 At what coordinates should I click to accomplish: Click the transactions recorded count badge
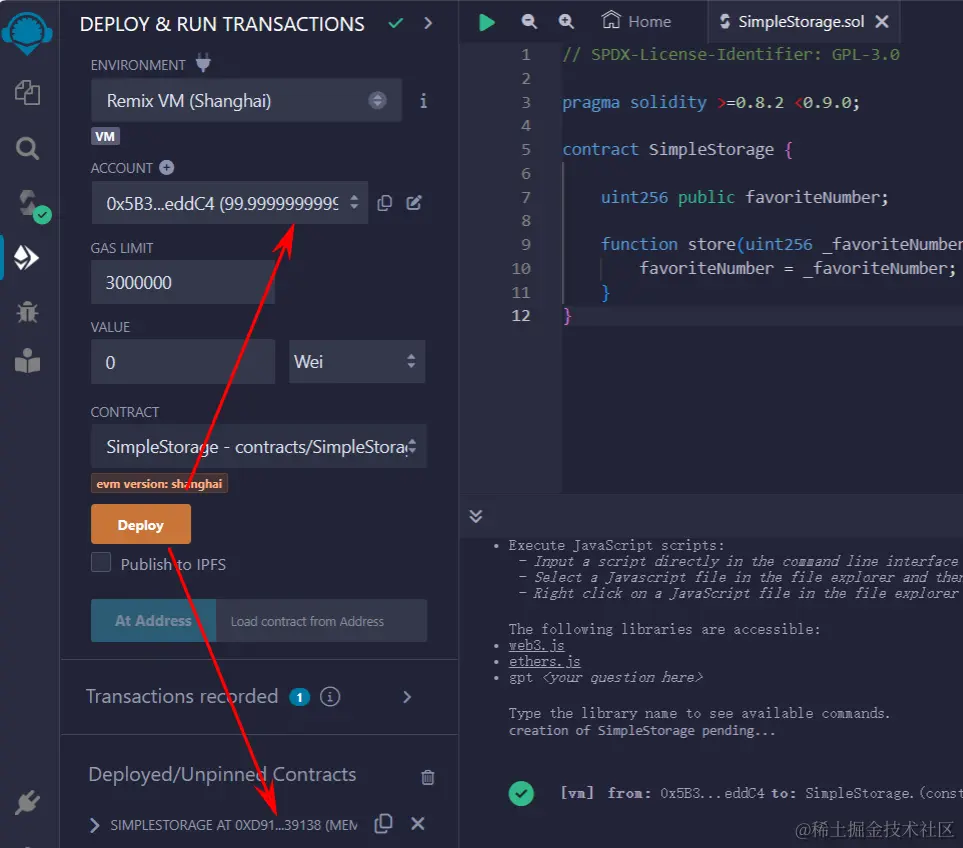tap(299, 697)
